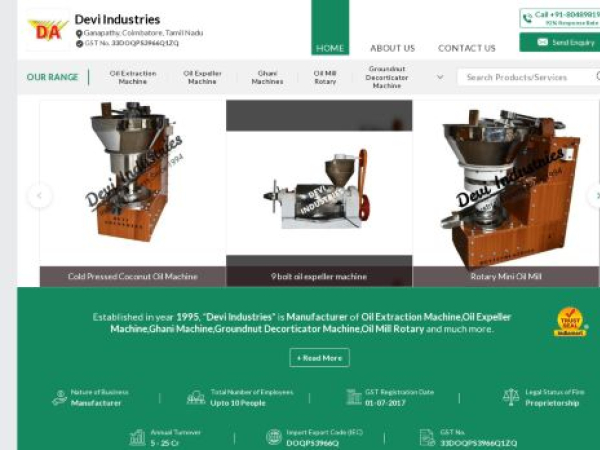The image size is (600, 450).
Task: Click the header GST No. 33DOQPS3966Q1ZQ text
Action: [x=132, y=43]
